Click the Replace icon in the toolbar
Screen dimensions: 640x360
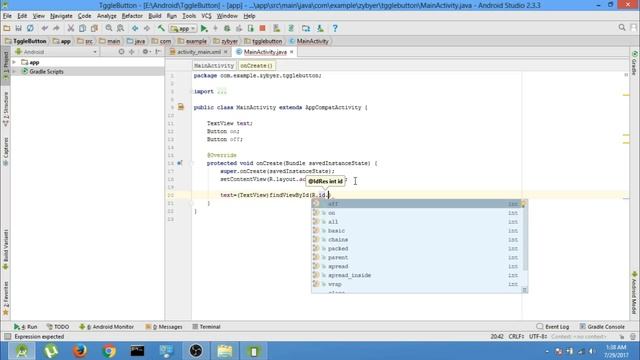tap(120, 28)
